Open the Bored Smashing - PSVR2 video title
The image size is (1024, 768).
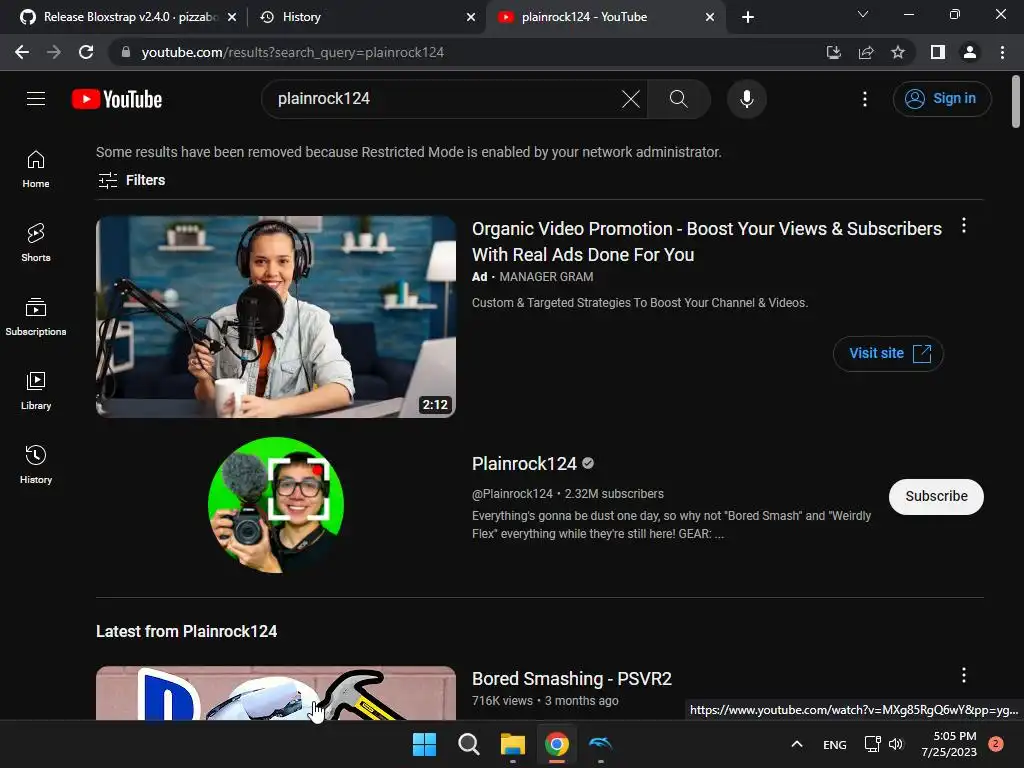[571, 679]
